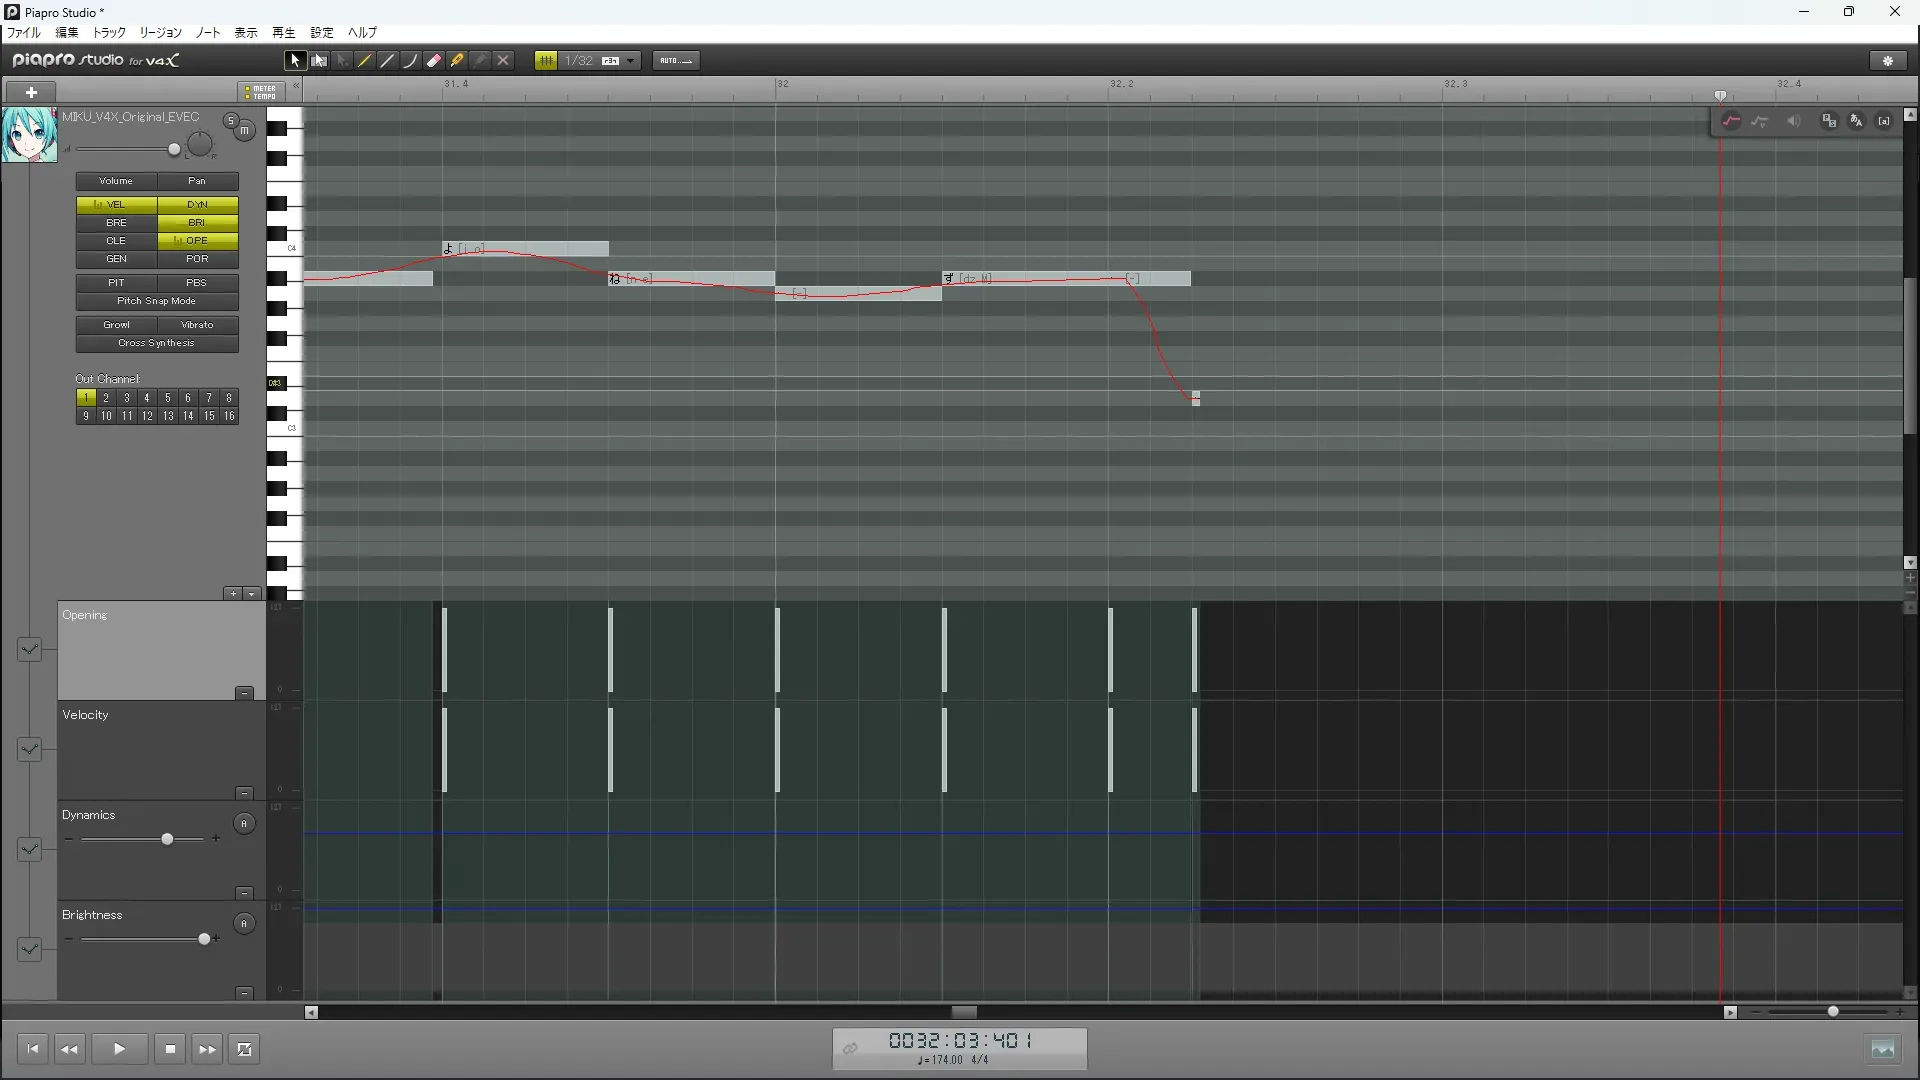
Task: Mute the MIKU track with m button
Action: pyautogui.click(x=245, y=131)
